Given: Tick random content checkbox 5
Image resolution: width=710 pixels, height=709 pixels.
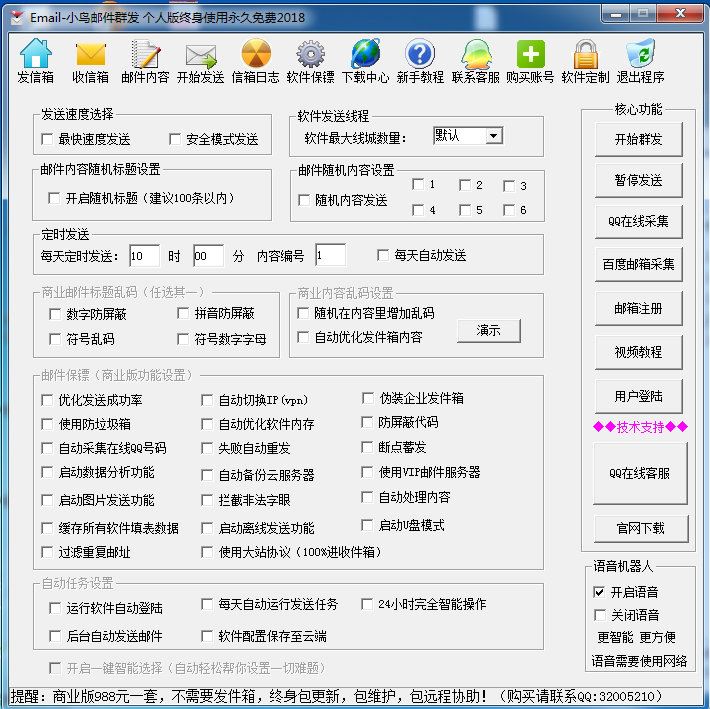Looking at the screenshot, I should pyautogui.click(x=465, y=210).
